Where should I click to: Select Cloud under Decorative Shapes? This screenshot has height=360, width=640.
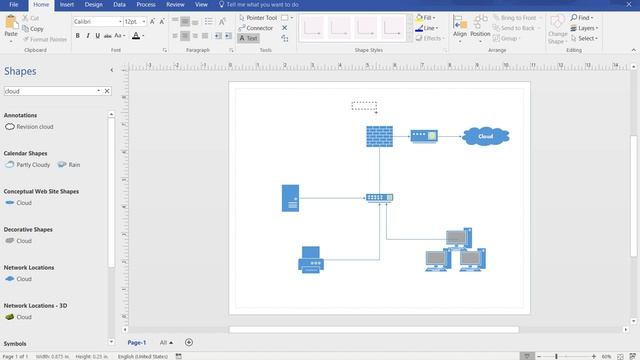click(x=18, y=241)
